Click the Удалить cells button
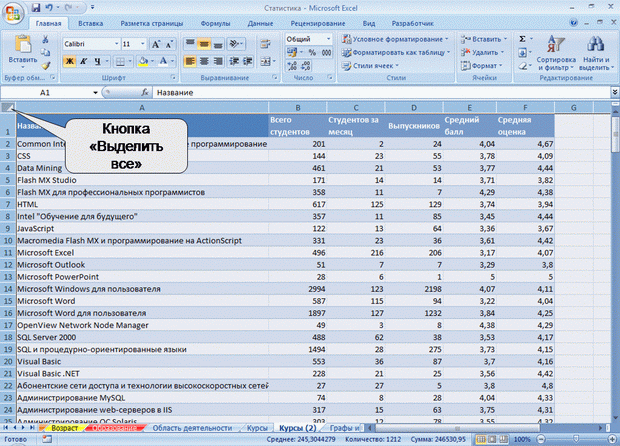Screen dimensions: 620x446 click(482, 52)
